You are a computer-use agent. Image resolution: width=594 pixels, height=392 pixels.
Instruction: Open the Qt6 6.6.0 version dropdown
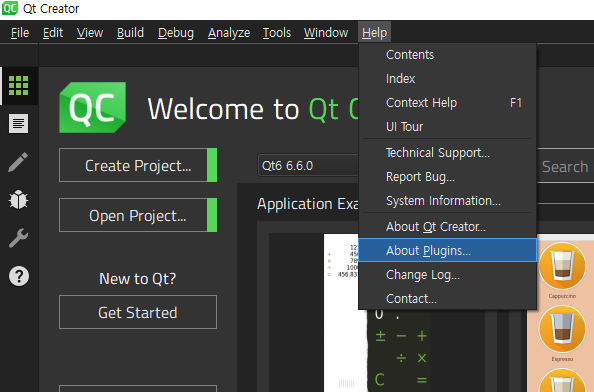[x=308, y=166]
